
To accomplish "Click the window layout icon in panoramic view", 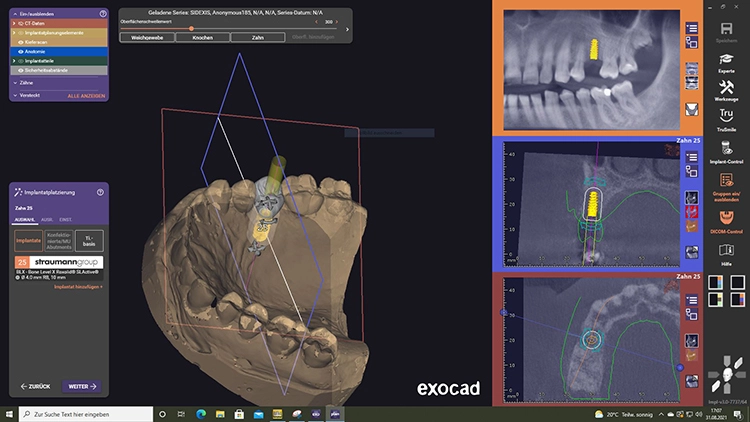I will pyautogui.click(x=692, y=43).
